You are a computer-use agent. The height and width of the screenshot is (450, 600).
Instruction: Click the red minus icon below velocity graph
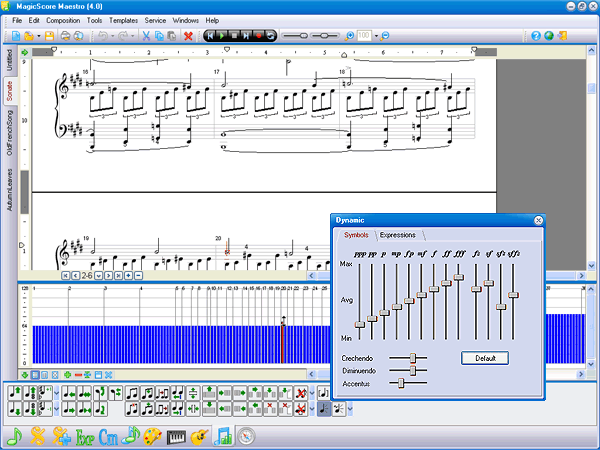pyautogui.click(x=78, y=375)
